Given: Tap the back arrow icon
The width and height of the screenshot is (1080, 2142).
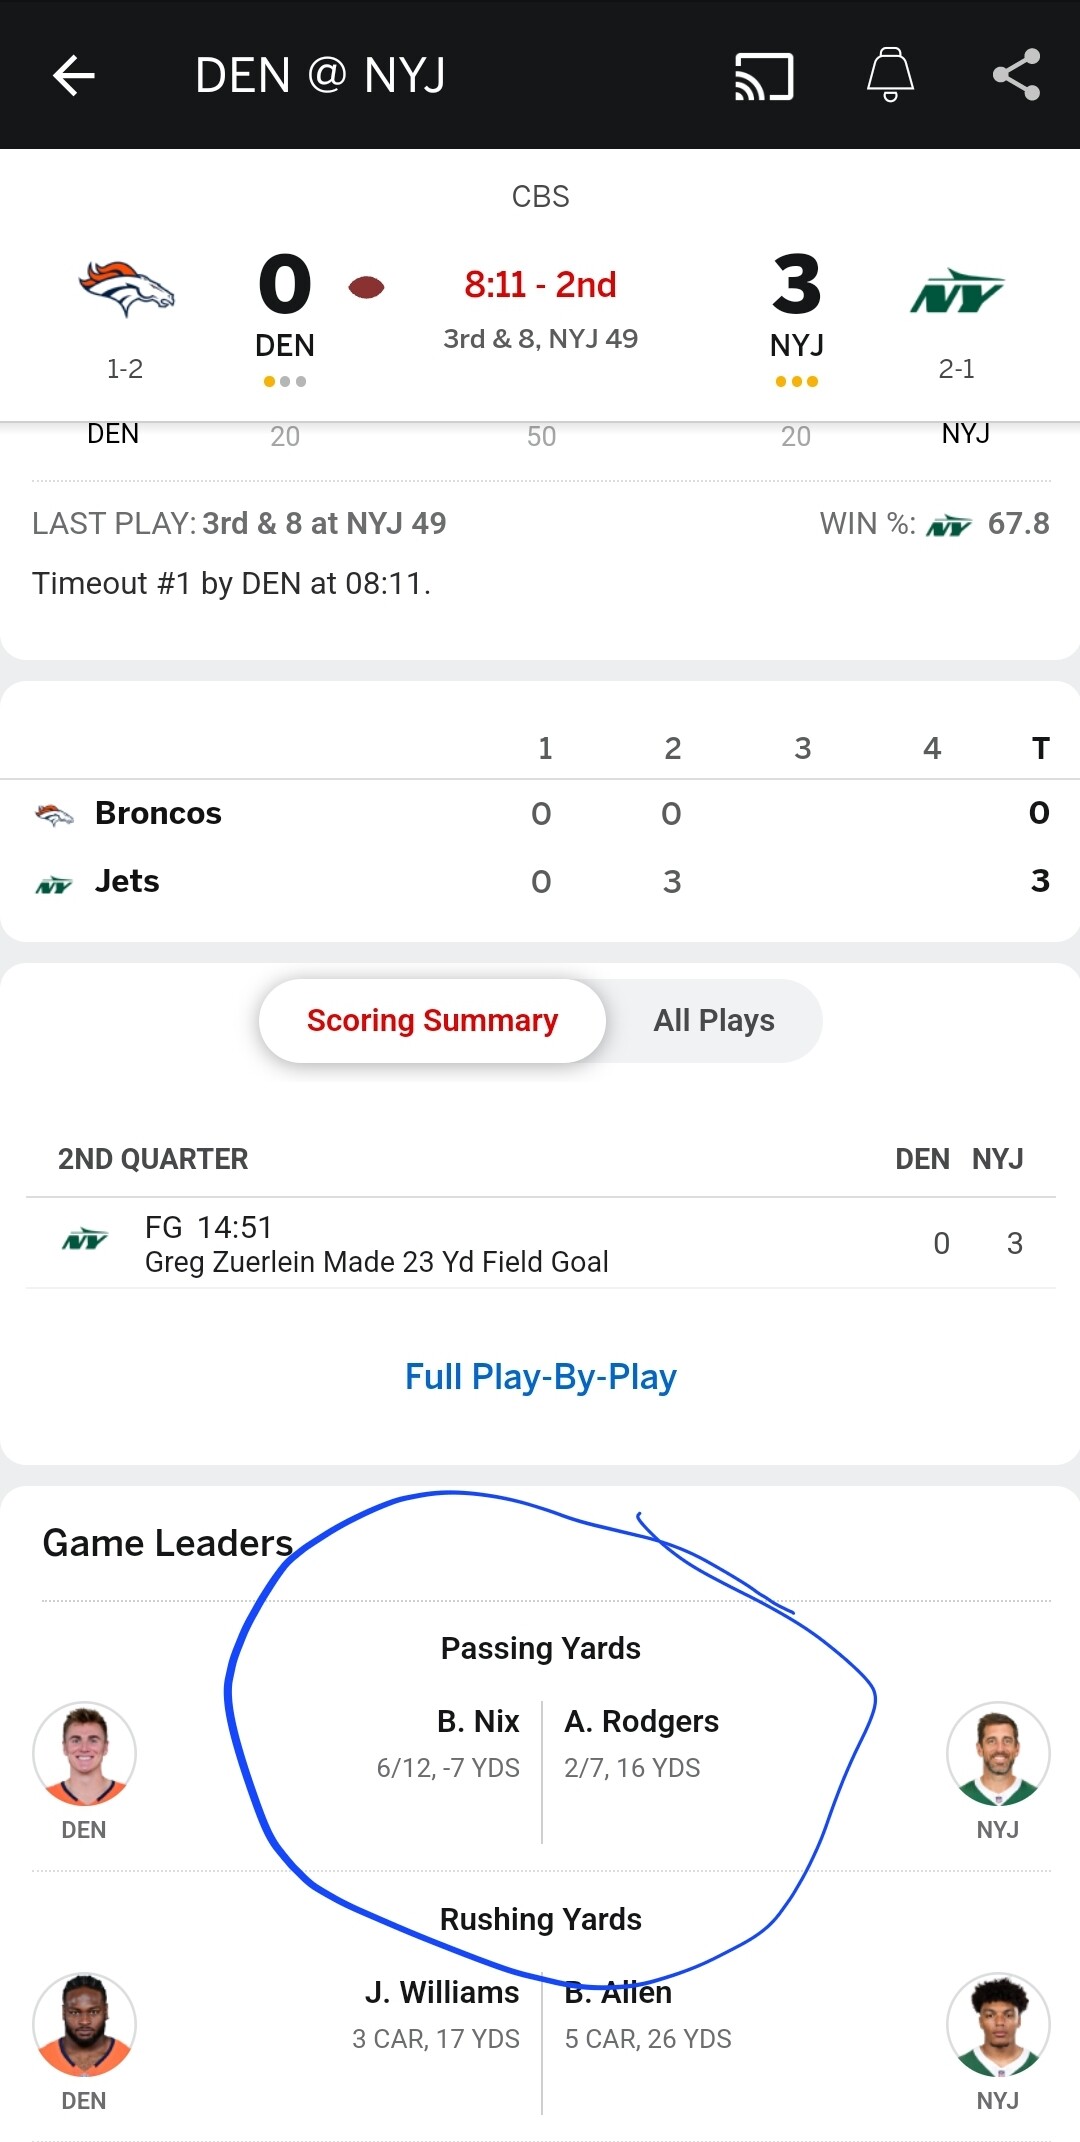Looking at the screenshot, I should click(x=74, y=75).
